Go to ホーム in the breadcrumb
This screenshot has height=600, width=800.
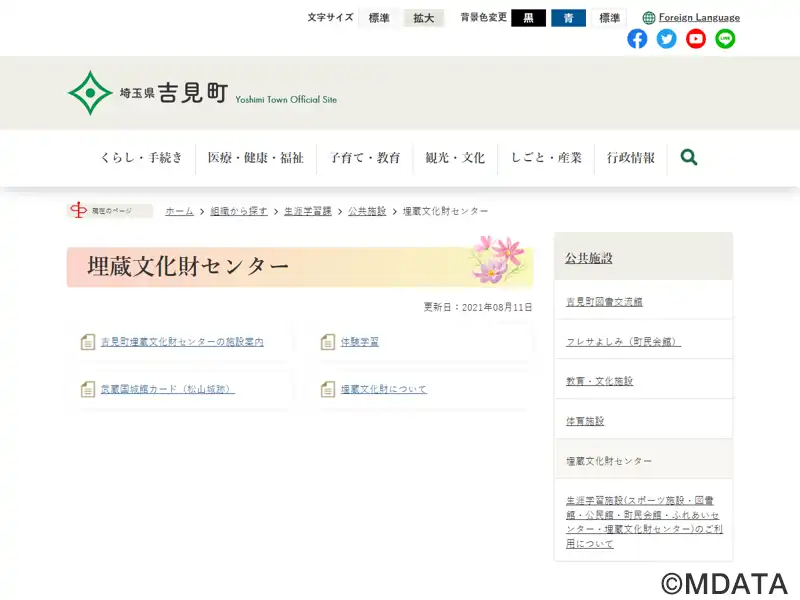click(180, 211)
